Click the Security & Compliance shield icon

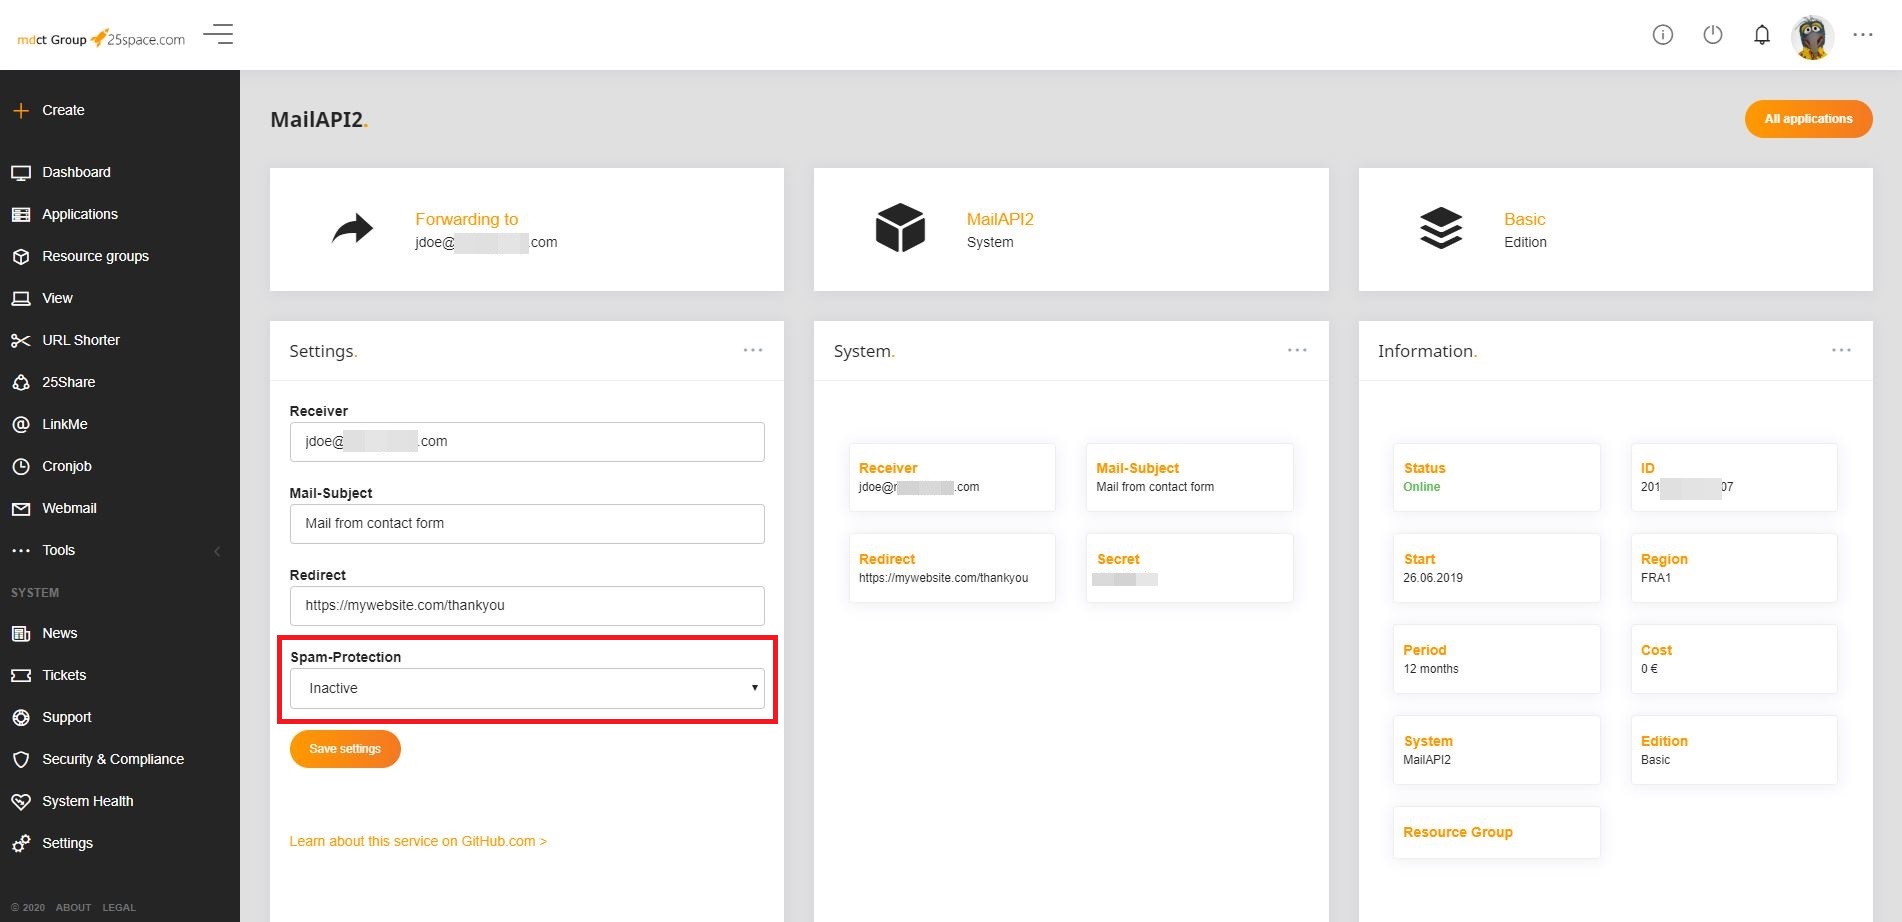click(21, 759)
